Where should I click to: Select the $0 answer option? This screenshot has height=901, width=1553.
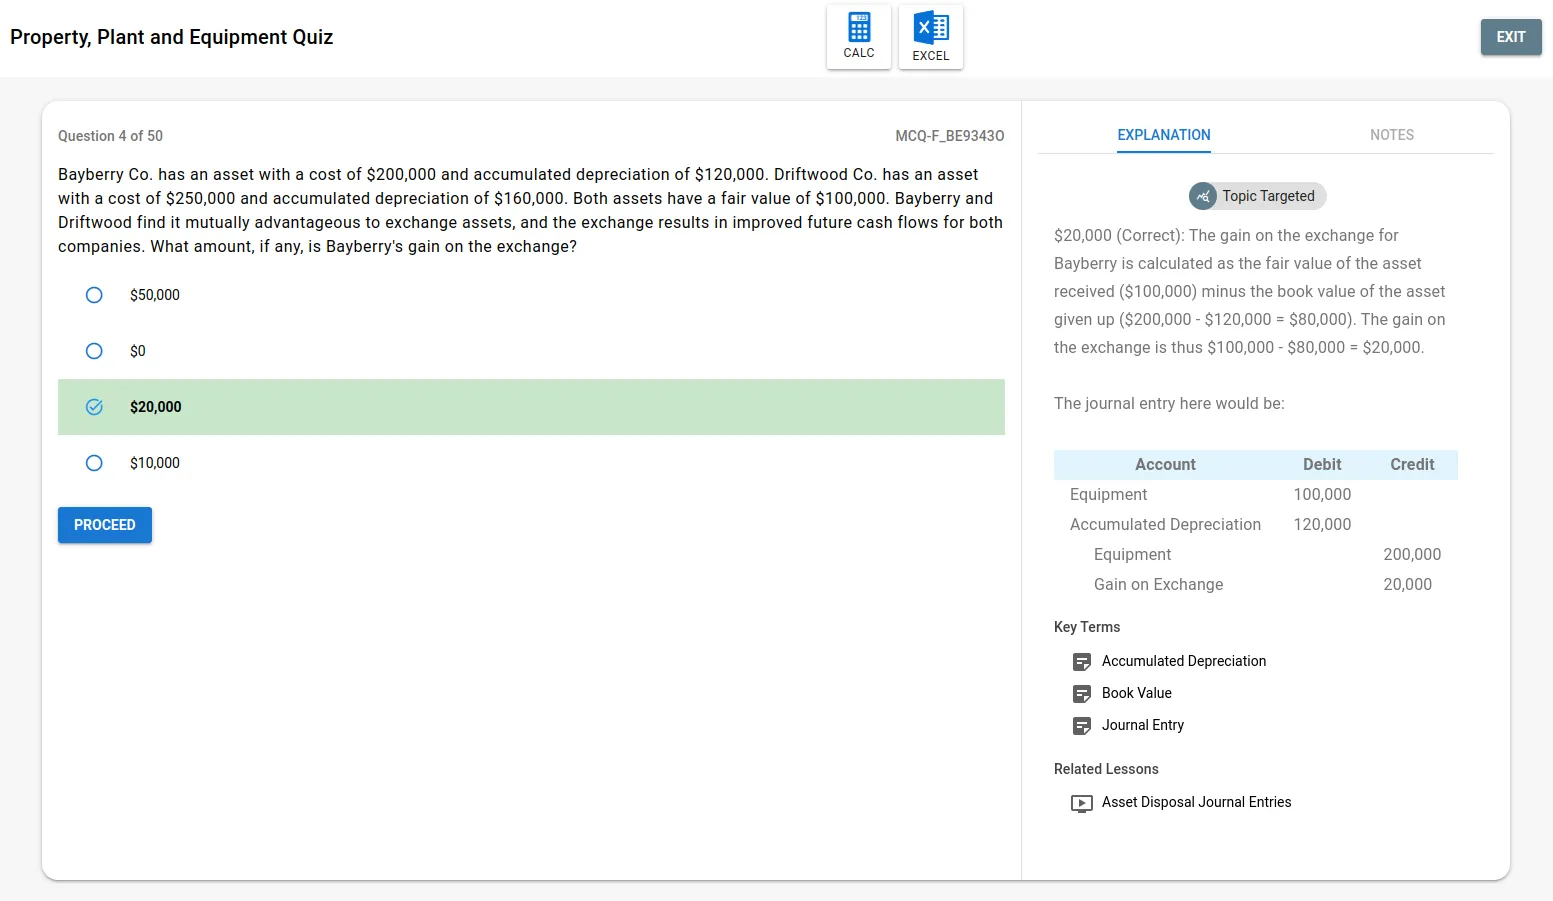tap(94, 351)
